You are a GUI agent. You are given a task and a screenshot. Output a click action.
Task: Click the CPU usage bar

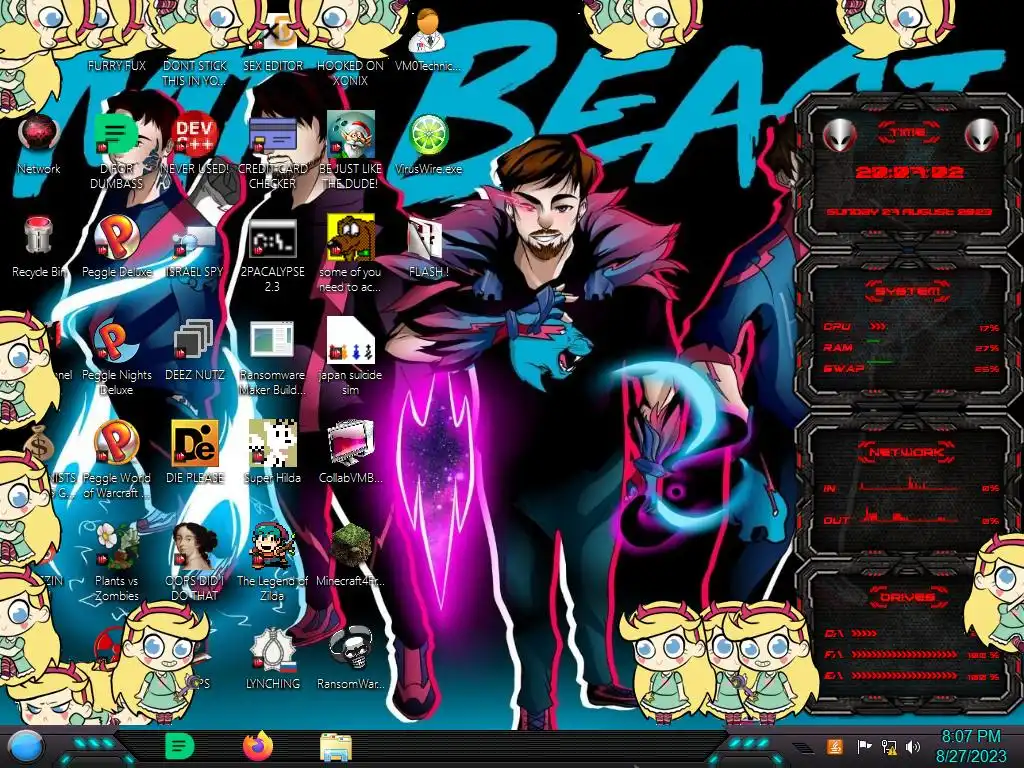[x=878, y=327]
